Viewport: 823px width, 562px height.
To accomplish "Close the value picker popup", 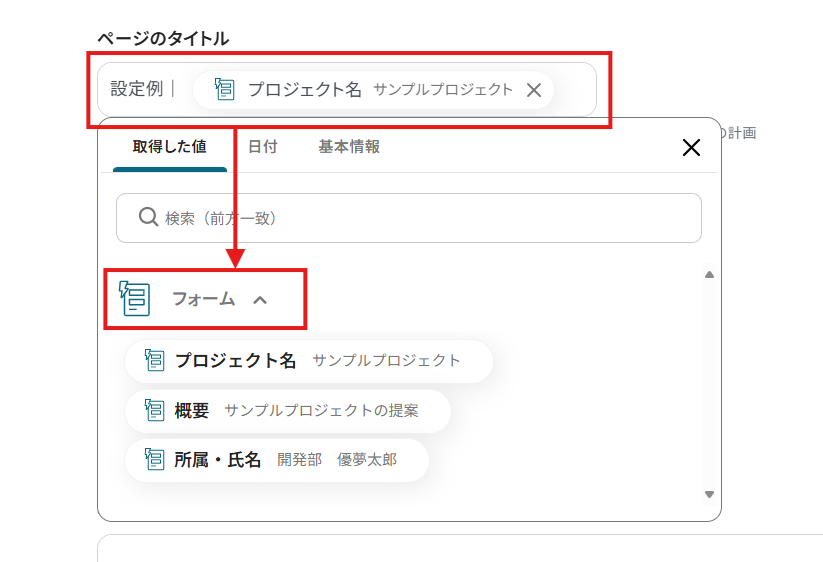I will click(x=690, y=148).
